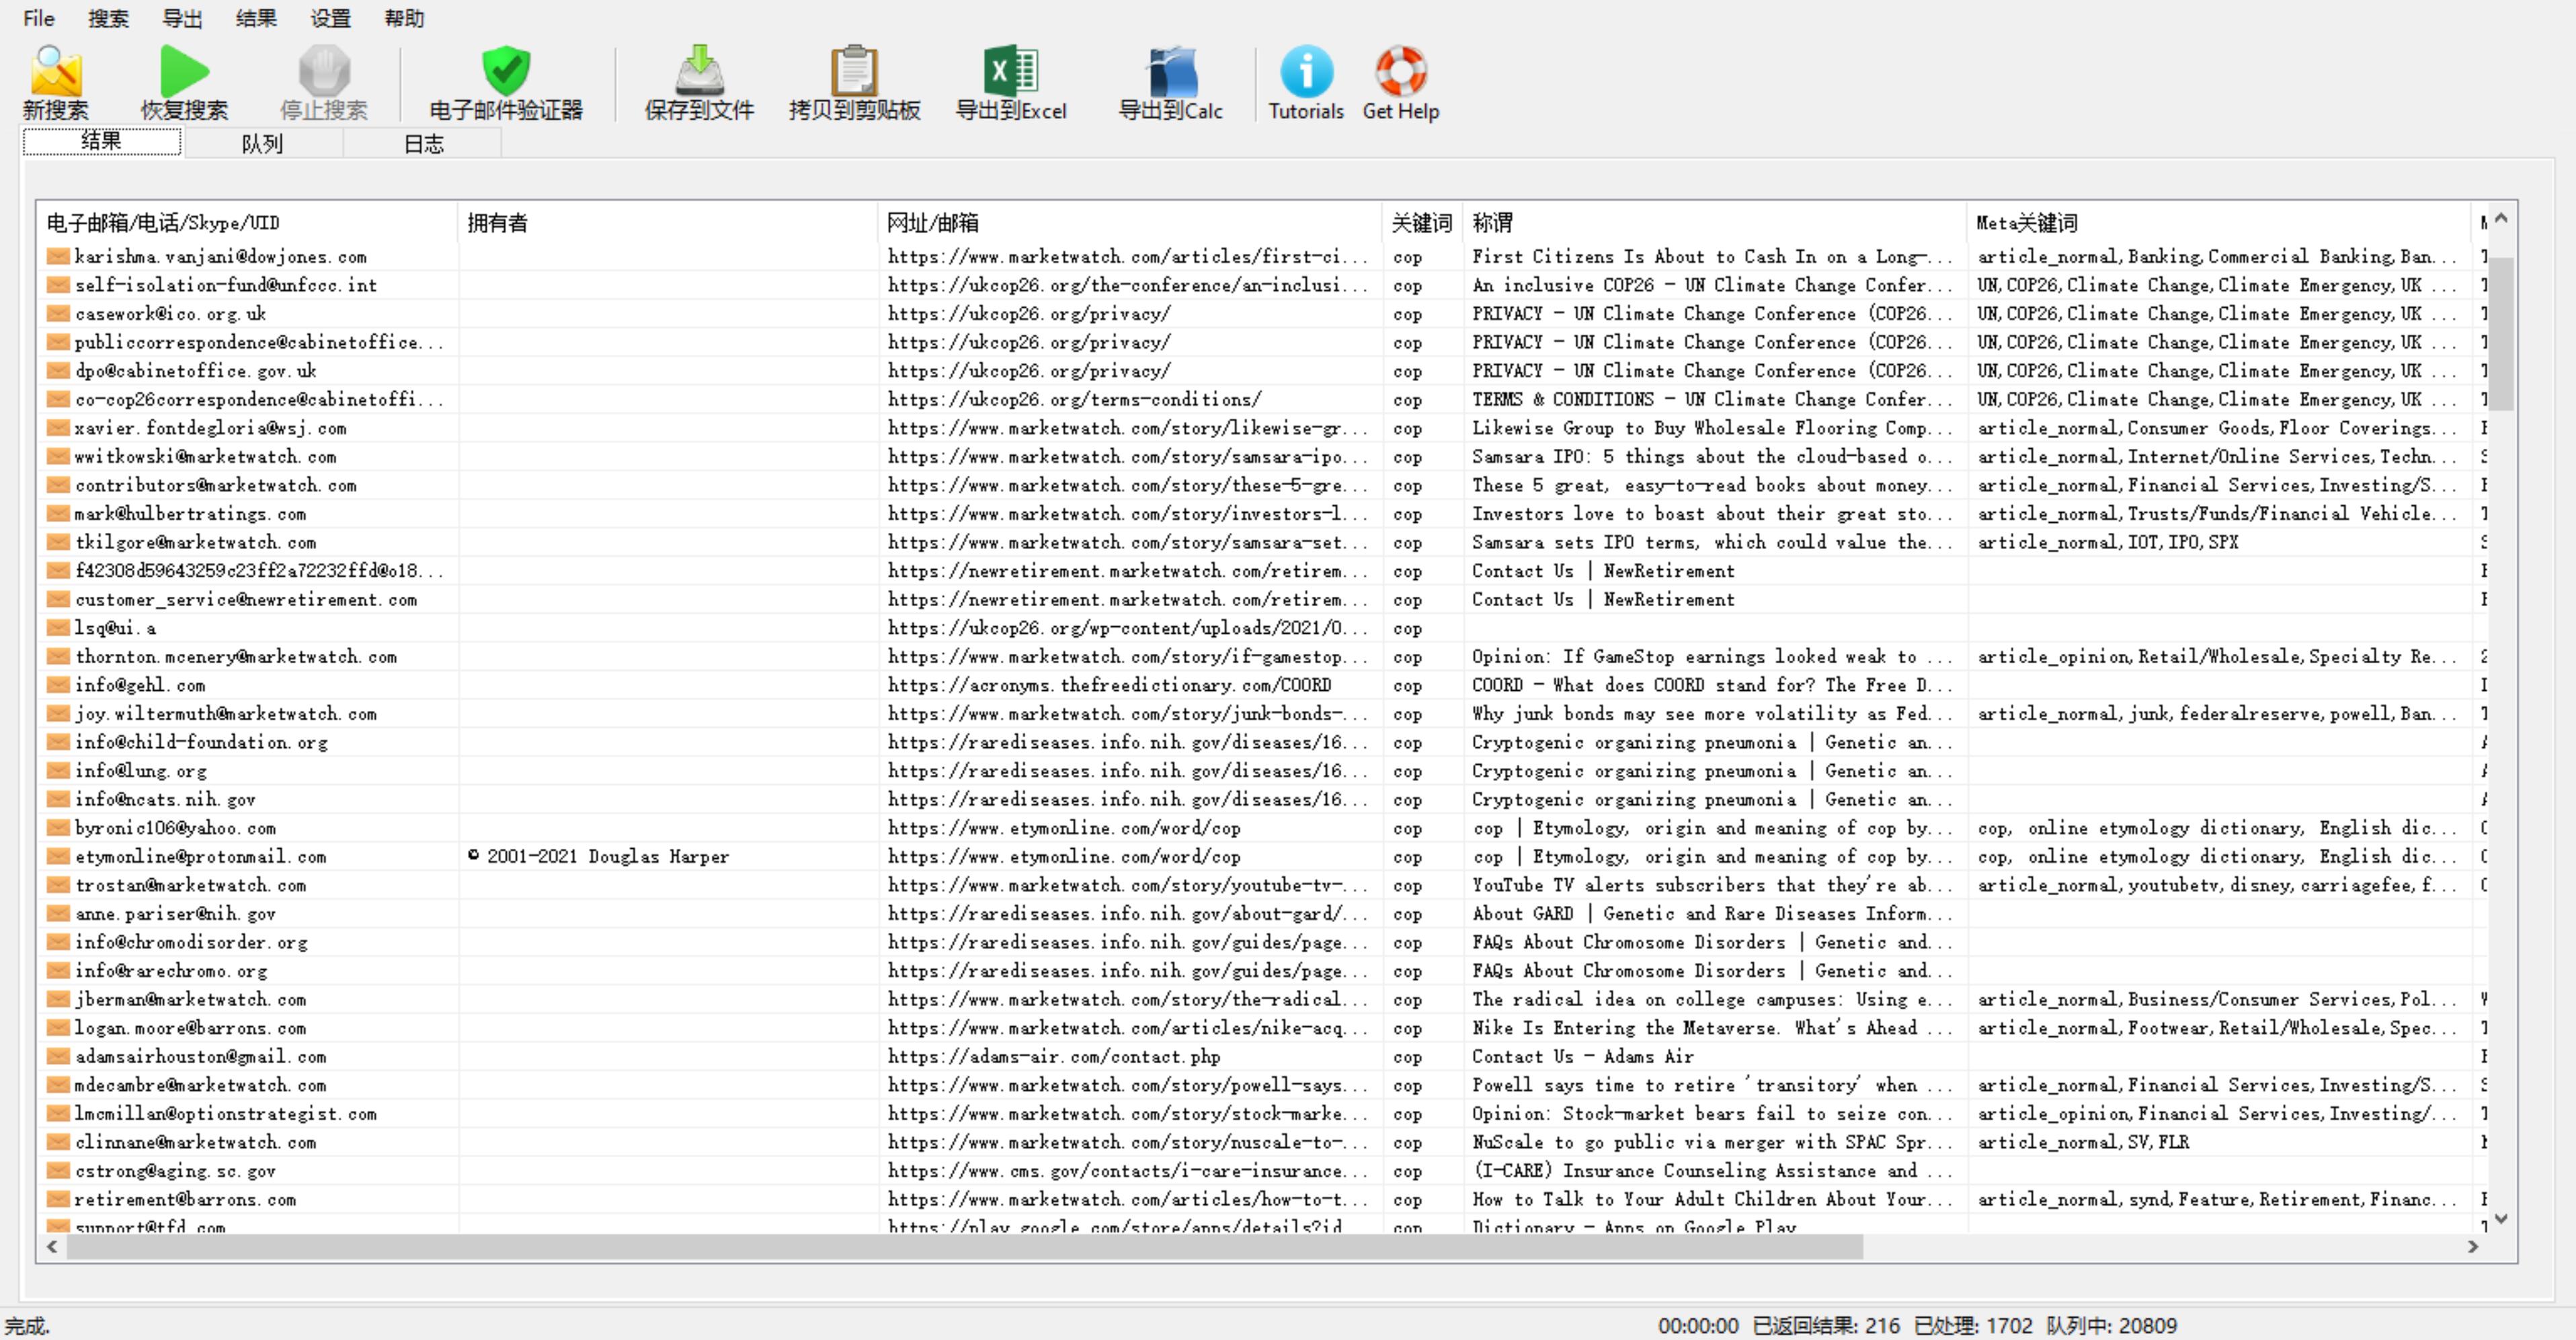Image resolution: width=2576 pixels, height=1340 pixels.
Task: Click envelope icon for lsq@ui.a
Action: (59, 628)
